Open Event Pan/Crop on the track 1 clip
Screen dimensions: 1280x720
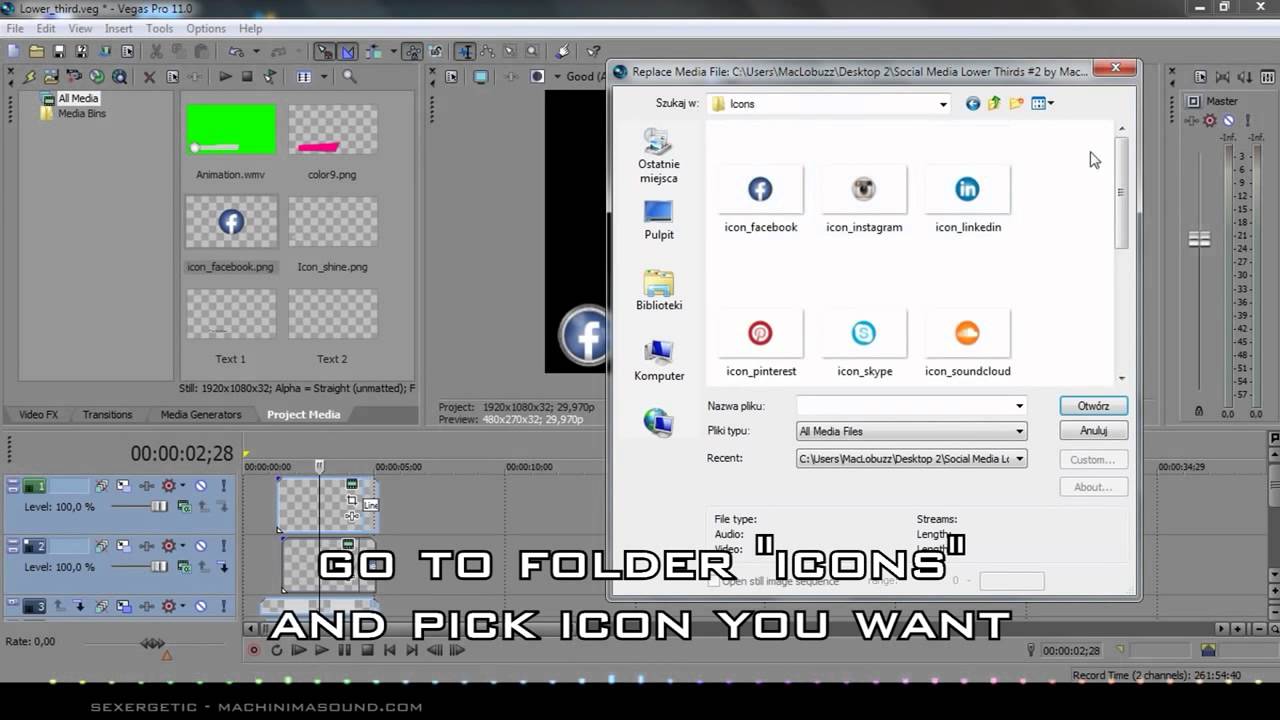click(x=352, y=499)
